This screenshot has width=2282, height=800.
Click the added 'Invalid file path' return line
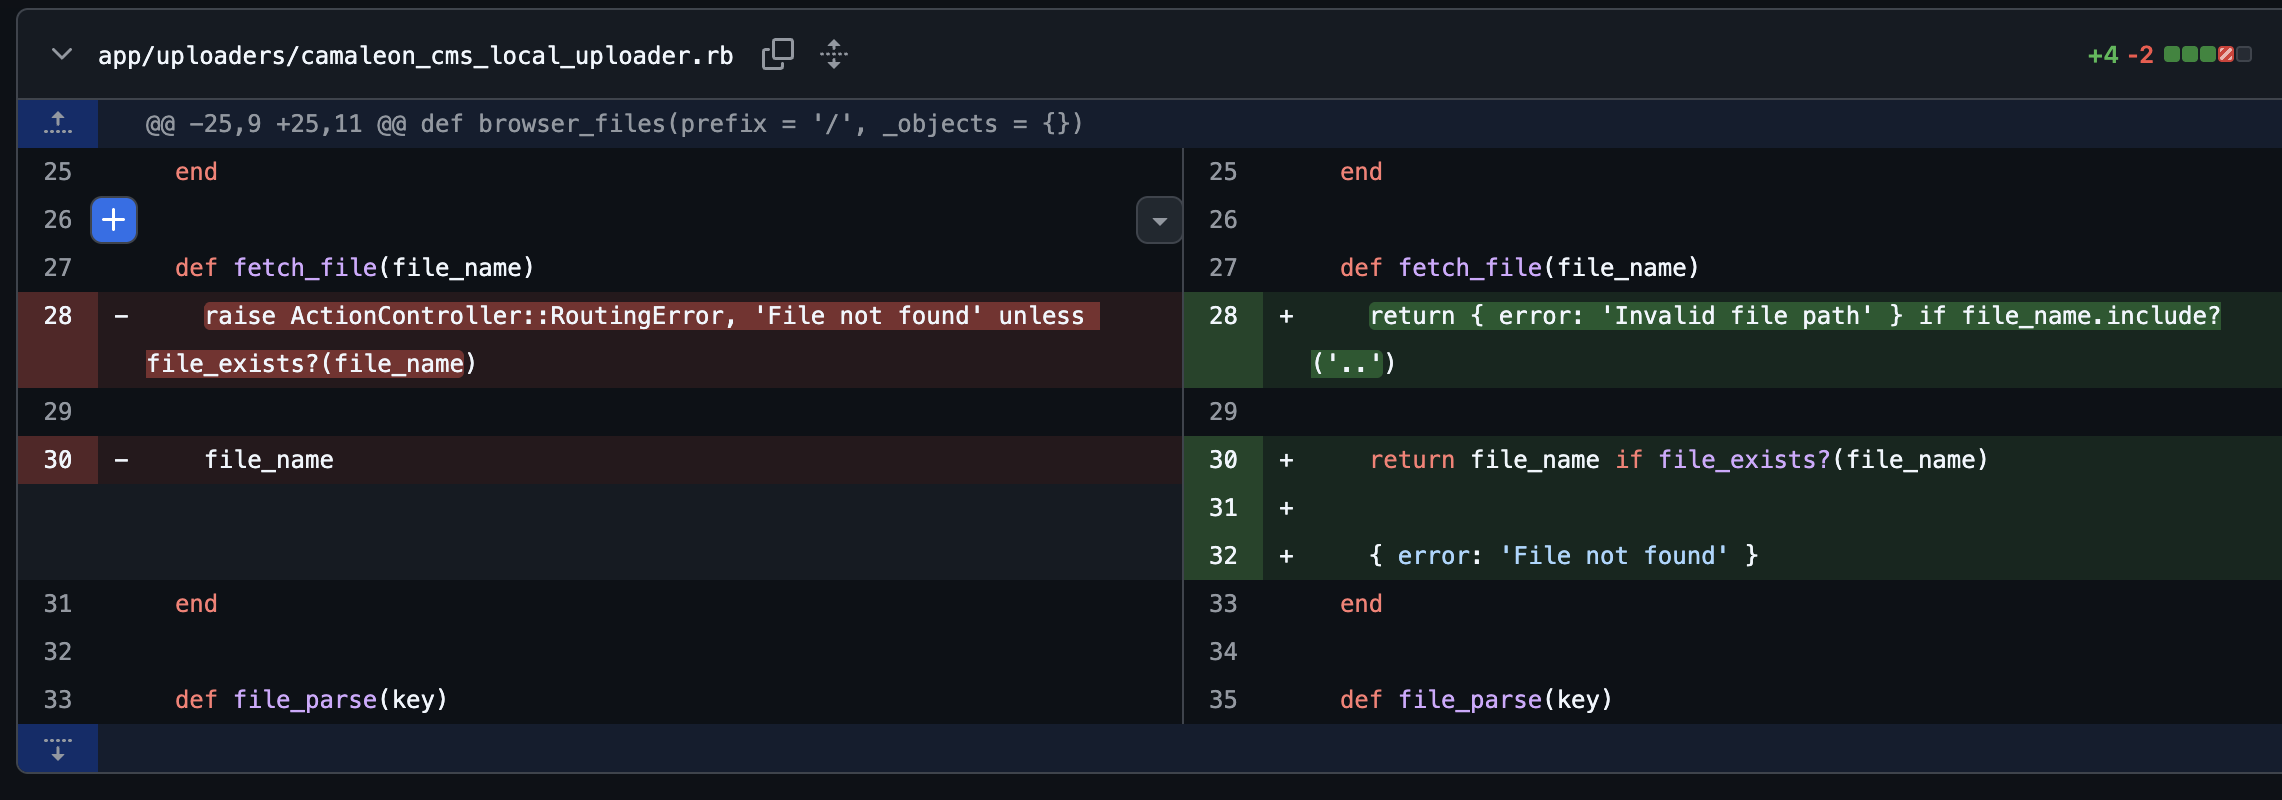(1772, 340)
